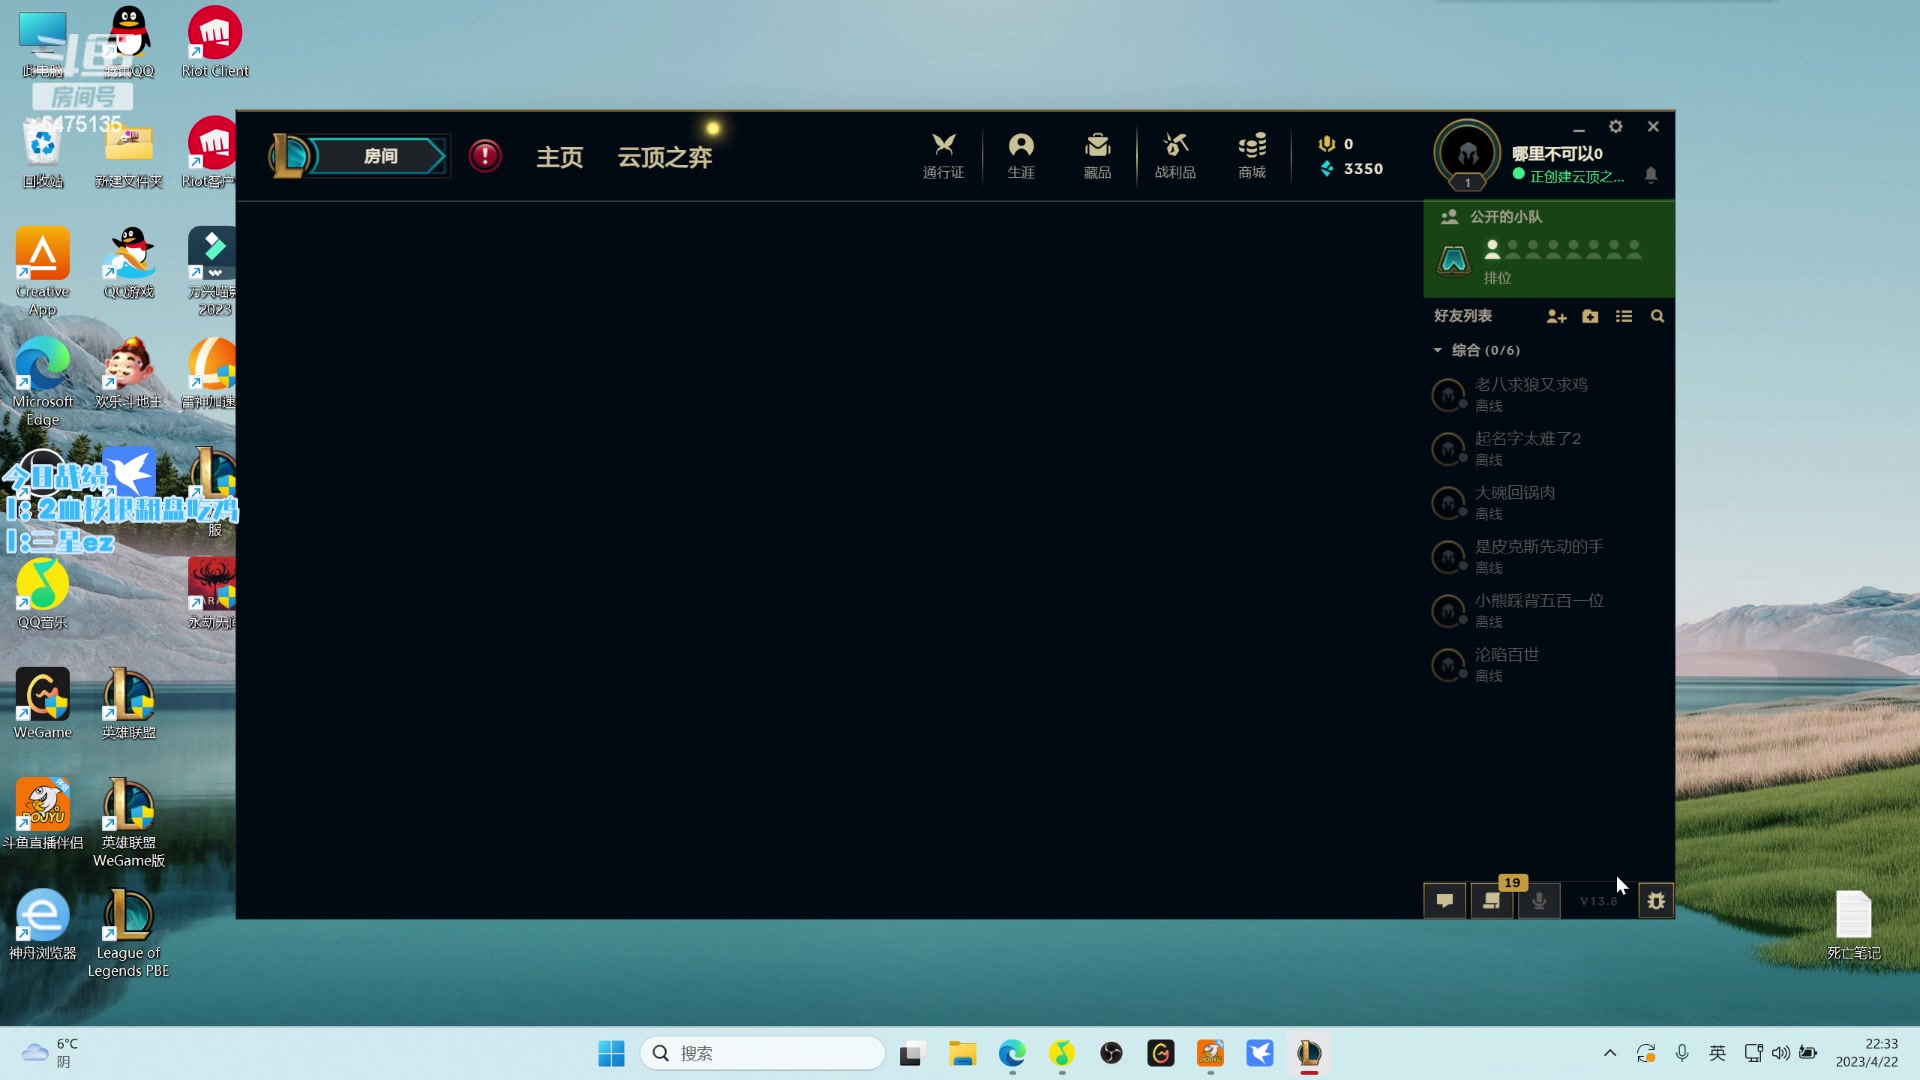Open the friend list sort options icon
This screenshot has height=1080, width=1920.
1624,316
